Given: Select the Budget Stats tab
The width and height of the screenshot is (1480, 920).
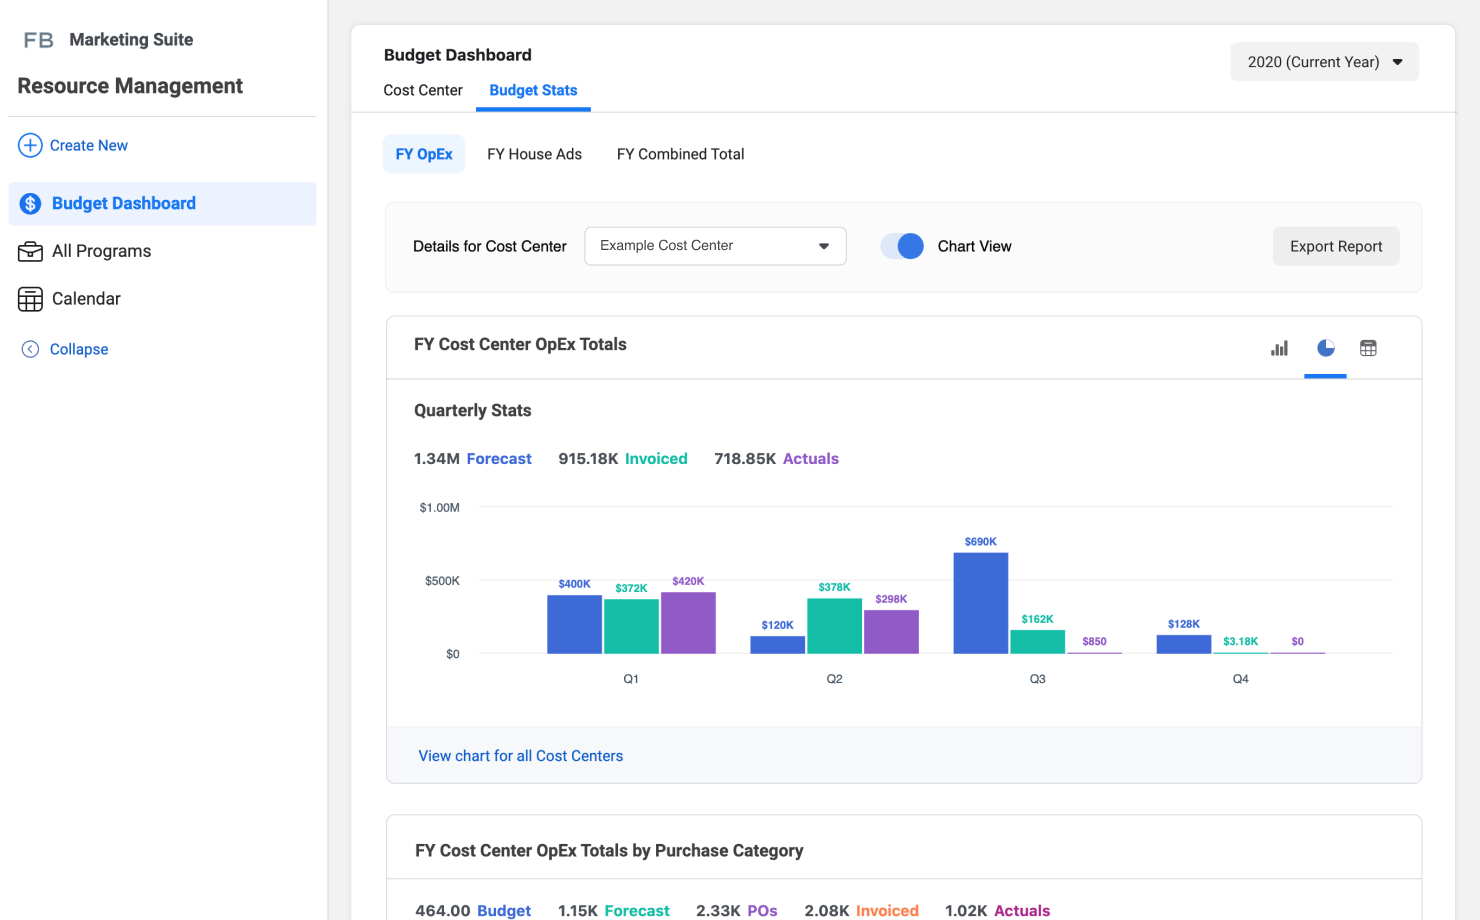Looking at the screenshot, I should [x=533, y=90].
